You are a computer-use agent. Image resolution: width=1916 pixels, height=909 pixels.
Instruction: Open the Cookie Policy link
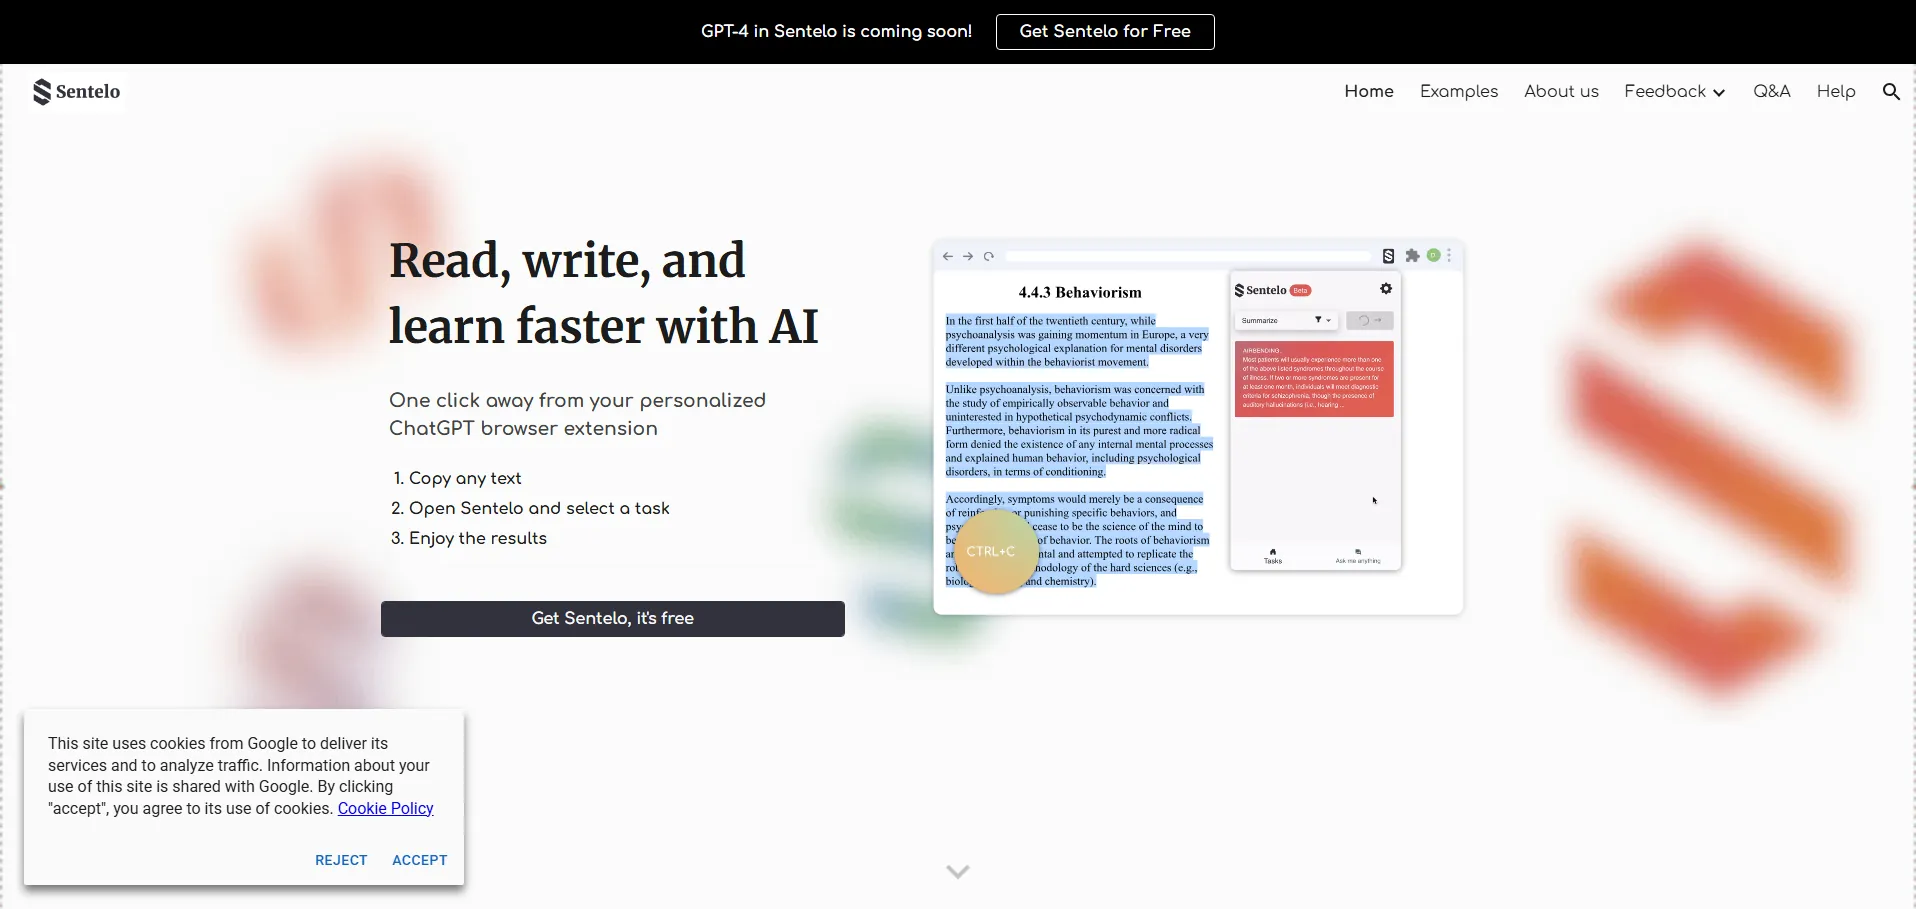pos(385,808)
